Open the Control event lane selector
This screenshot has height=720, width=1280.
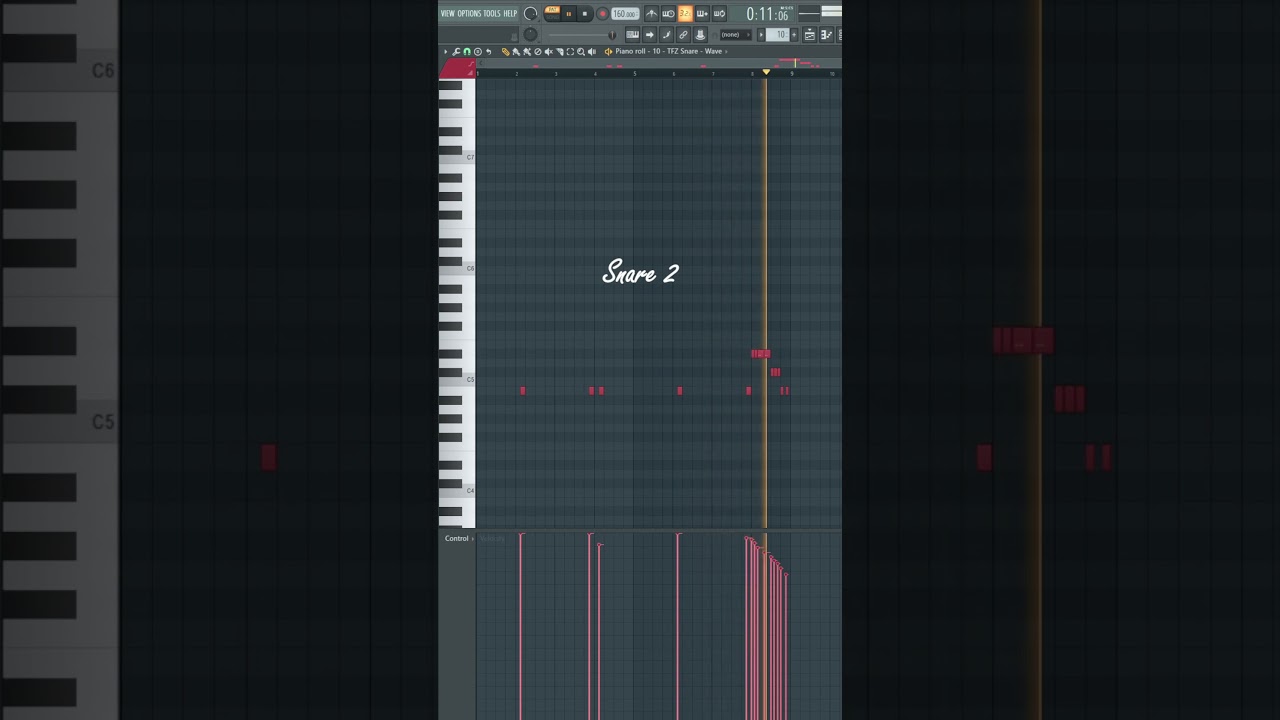(x=459, y=538)
